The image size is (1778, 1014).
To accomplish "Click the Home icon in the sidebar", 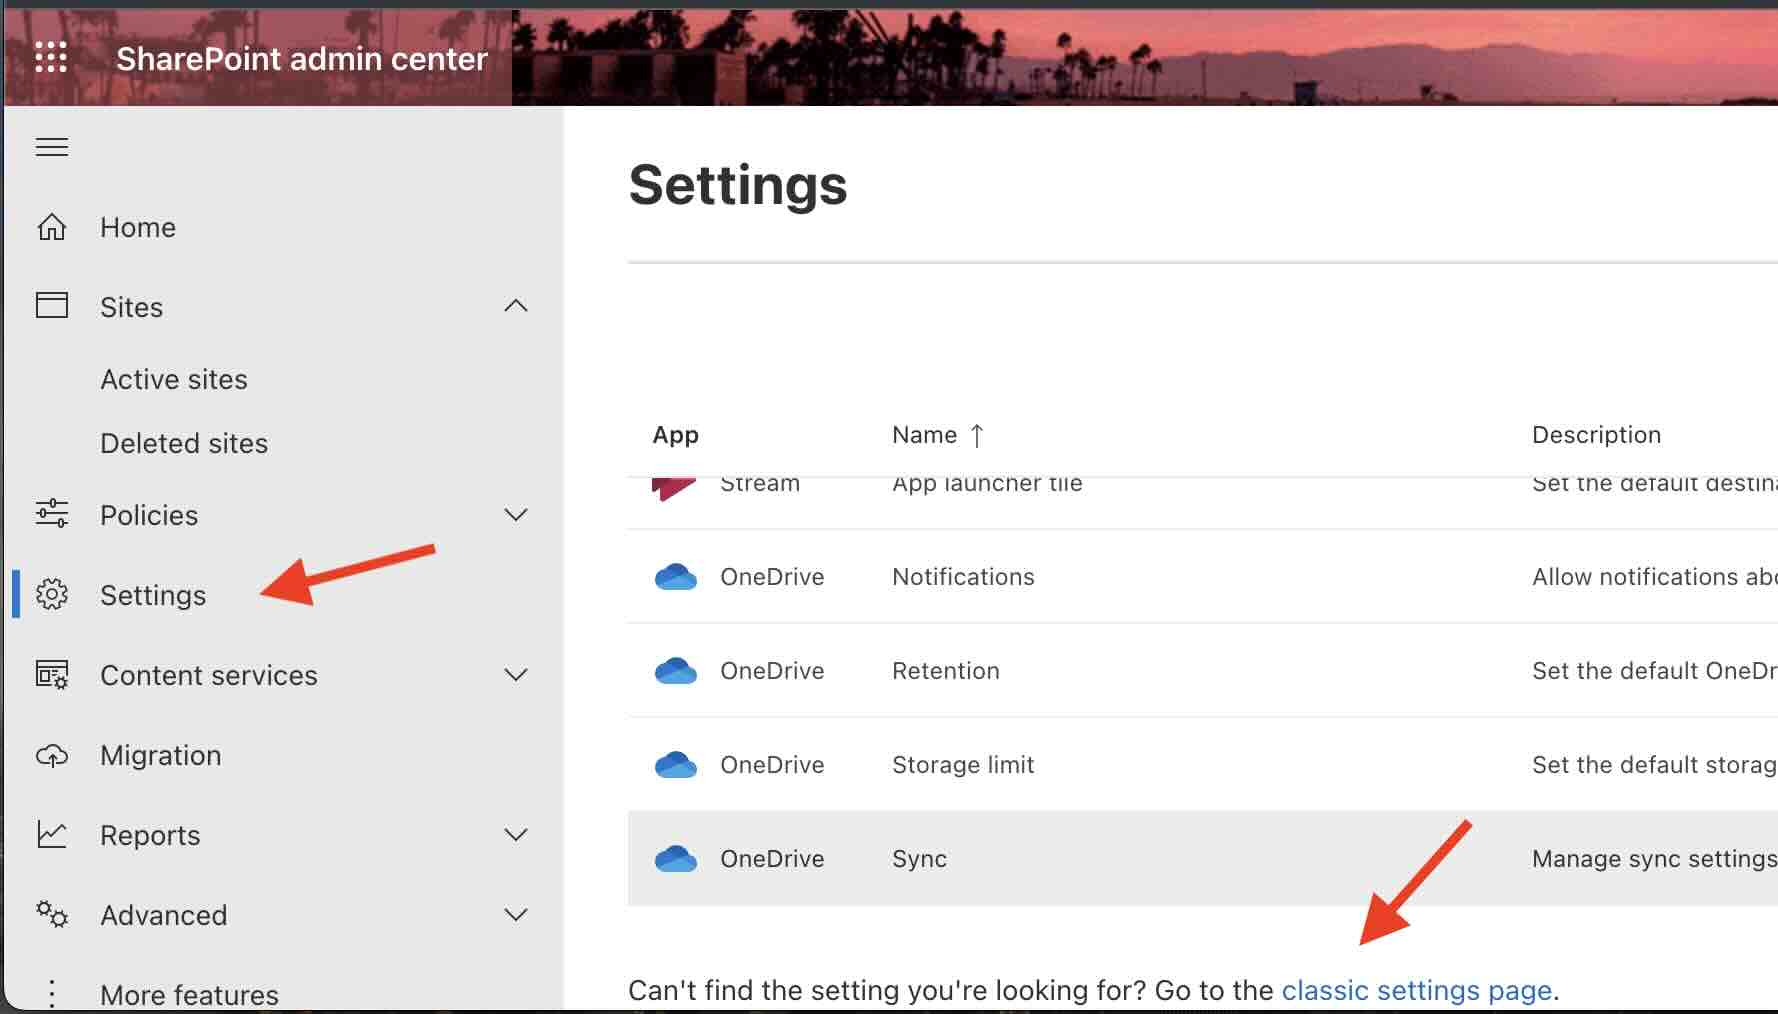I will click(51, 226).
